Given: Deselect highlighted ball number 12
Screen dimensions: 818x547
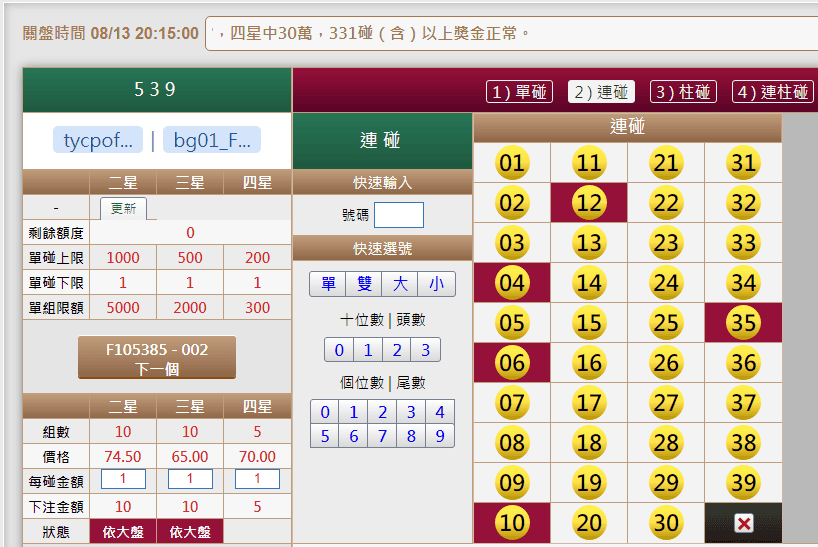Looking at the screenshot, I should tap(589, 203).
